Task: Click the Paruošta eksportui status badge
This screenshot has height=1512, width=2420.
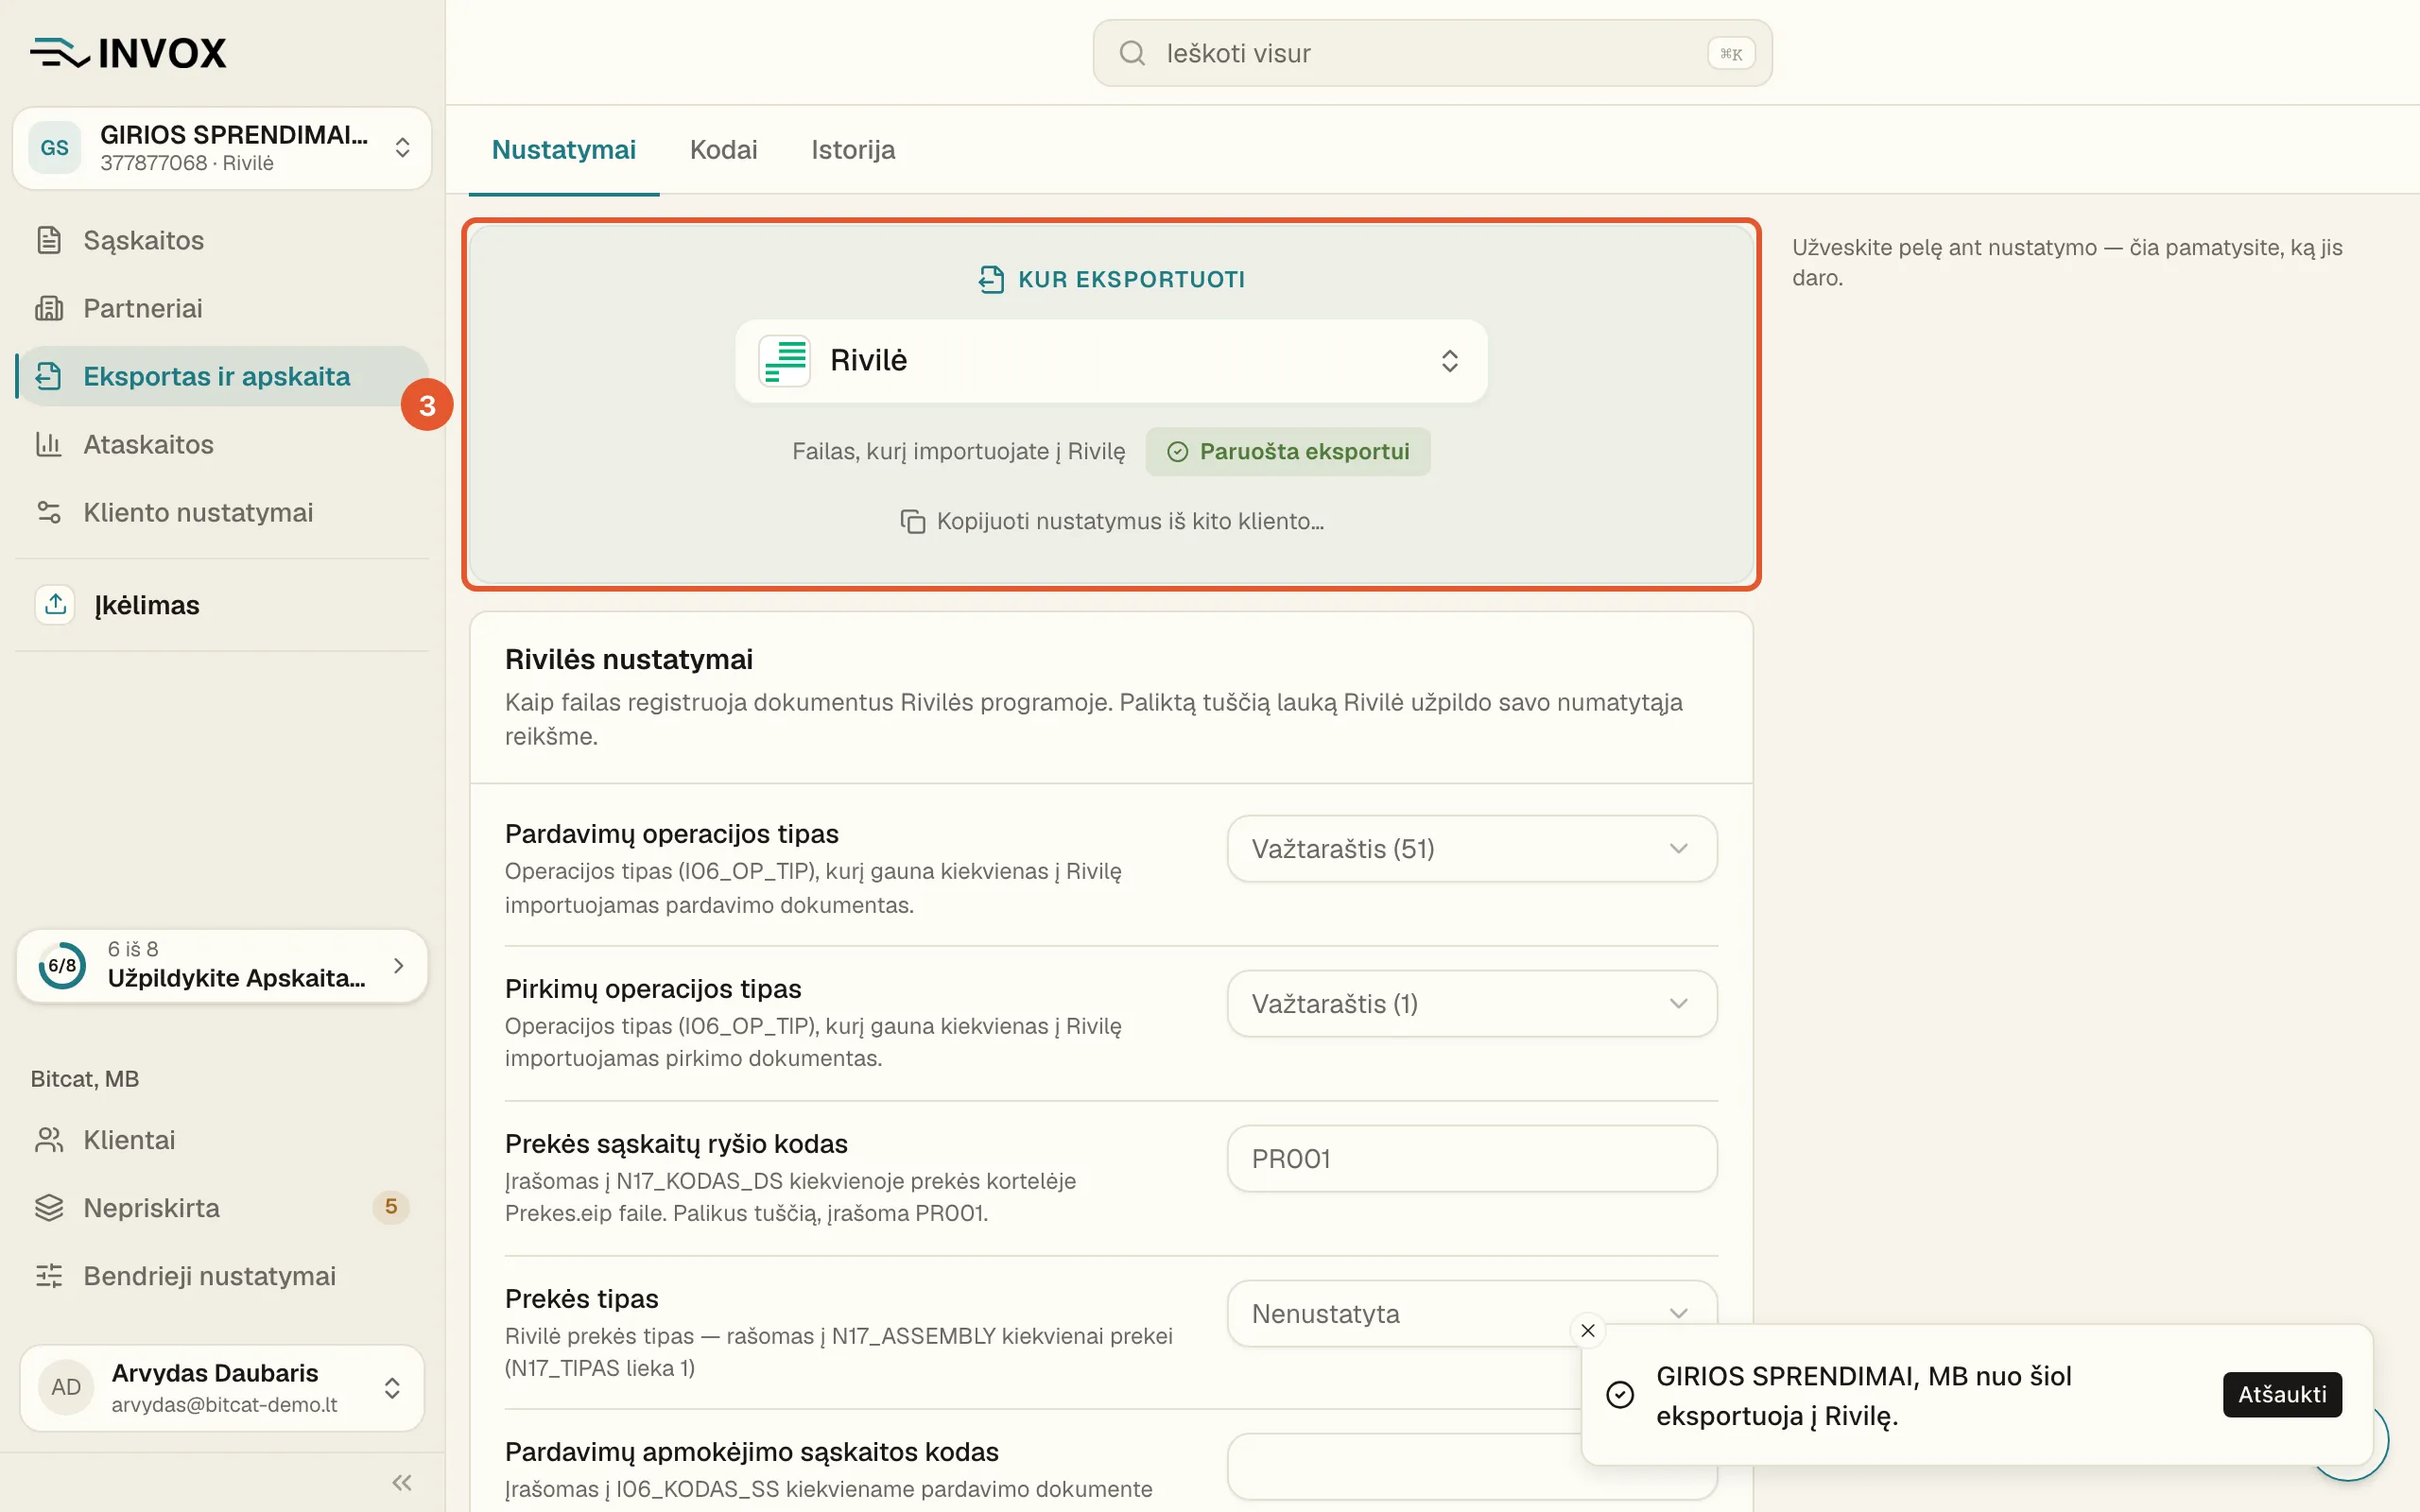Action: pos(1287,452)
